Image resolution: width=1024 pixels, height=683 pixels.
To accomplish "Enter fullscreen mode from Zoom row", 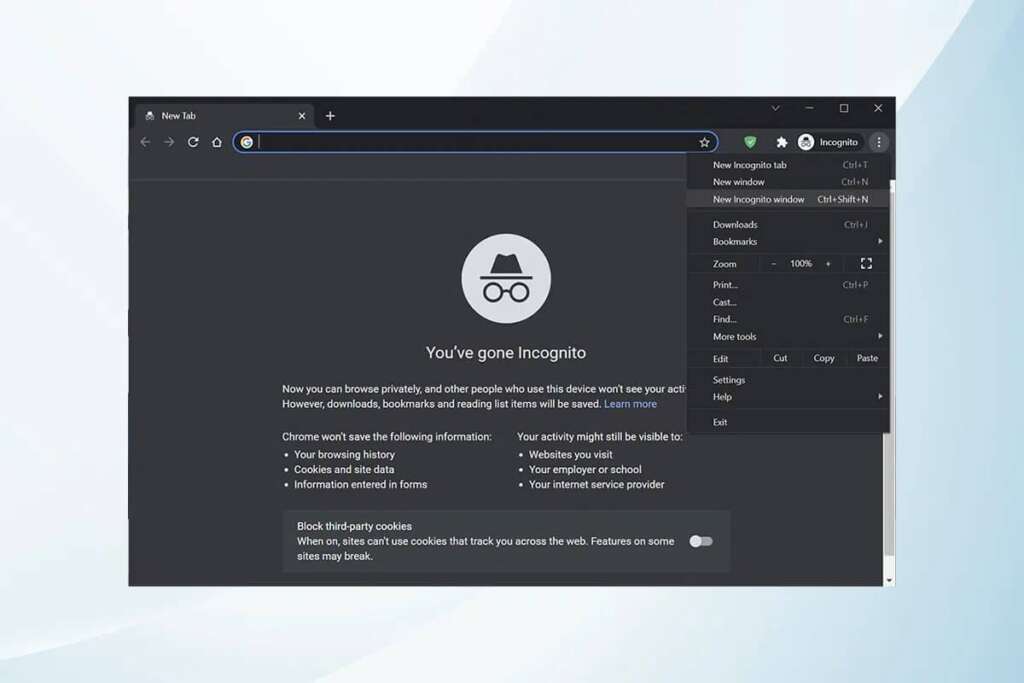I will click(866, 264).
